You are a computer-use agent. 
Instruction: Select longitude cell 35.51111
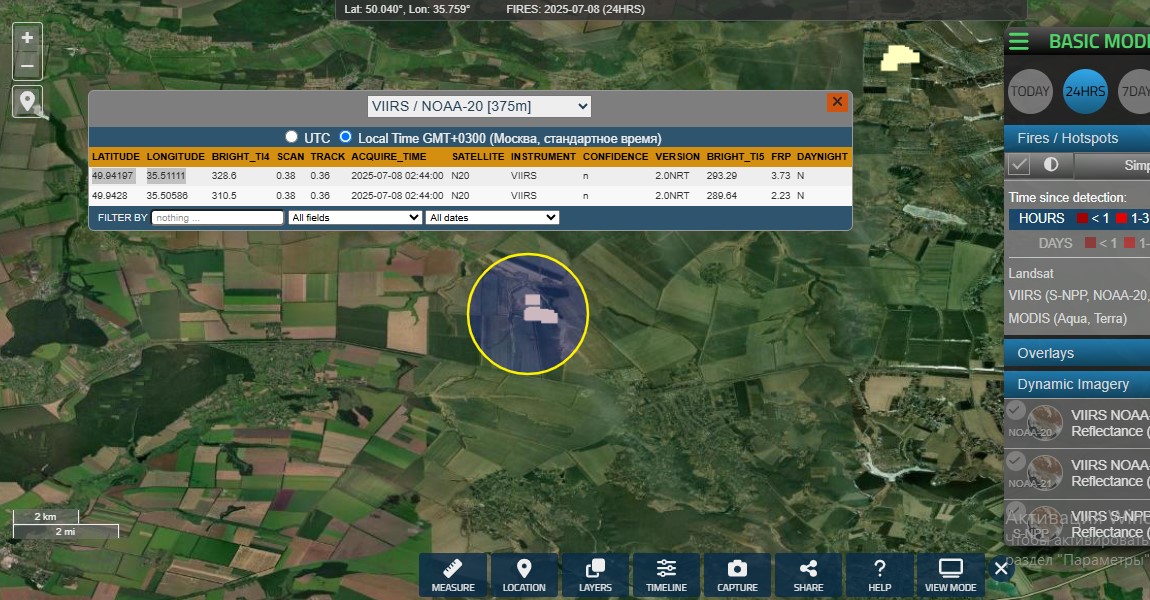coord(166,176)
